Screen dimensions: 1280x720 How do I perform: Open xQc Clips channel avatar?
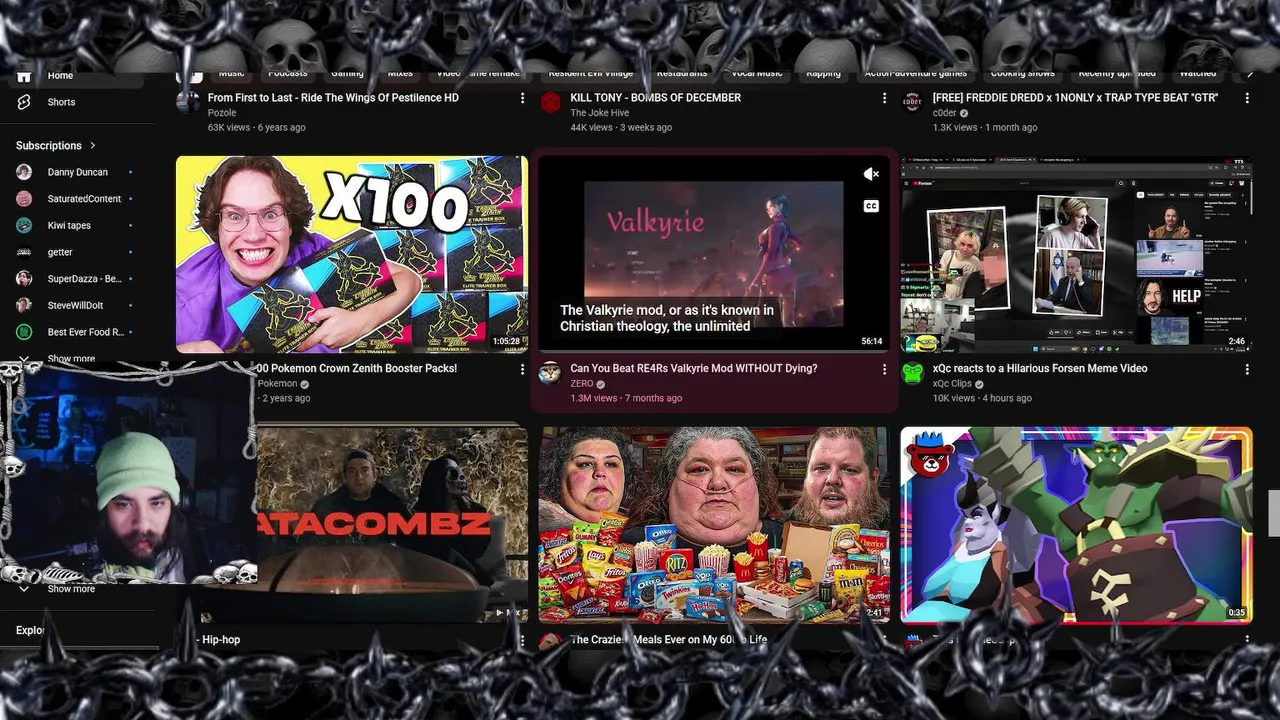click(x=912, y=373)
